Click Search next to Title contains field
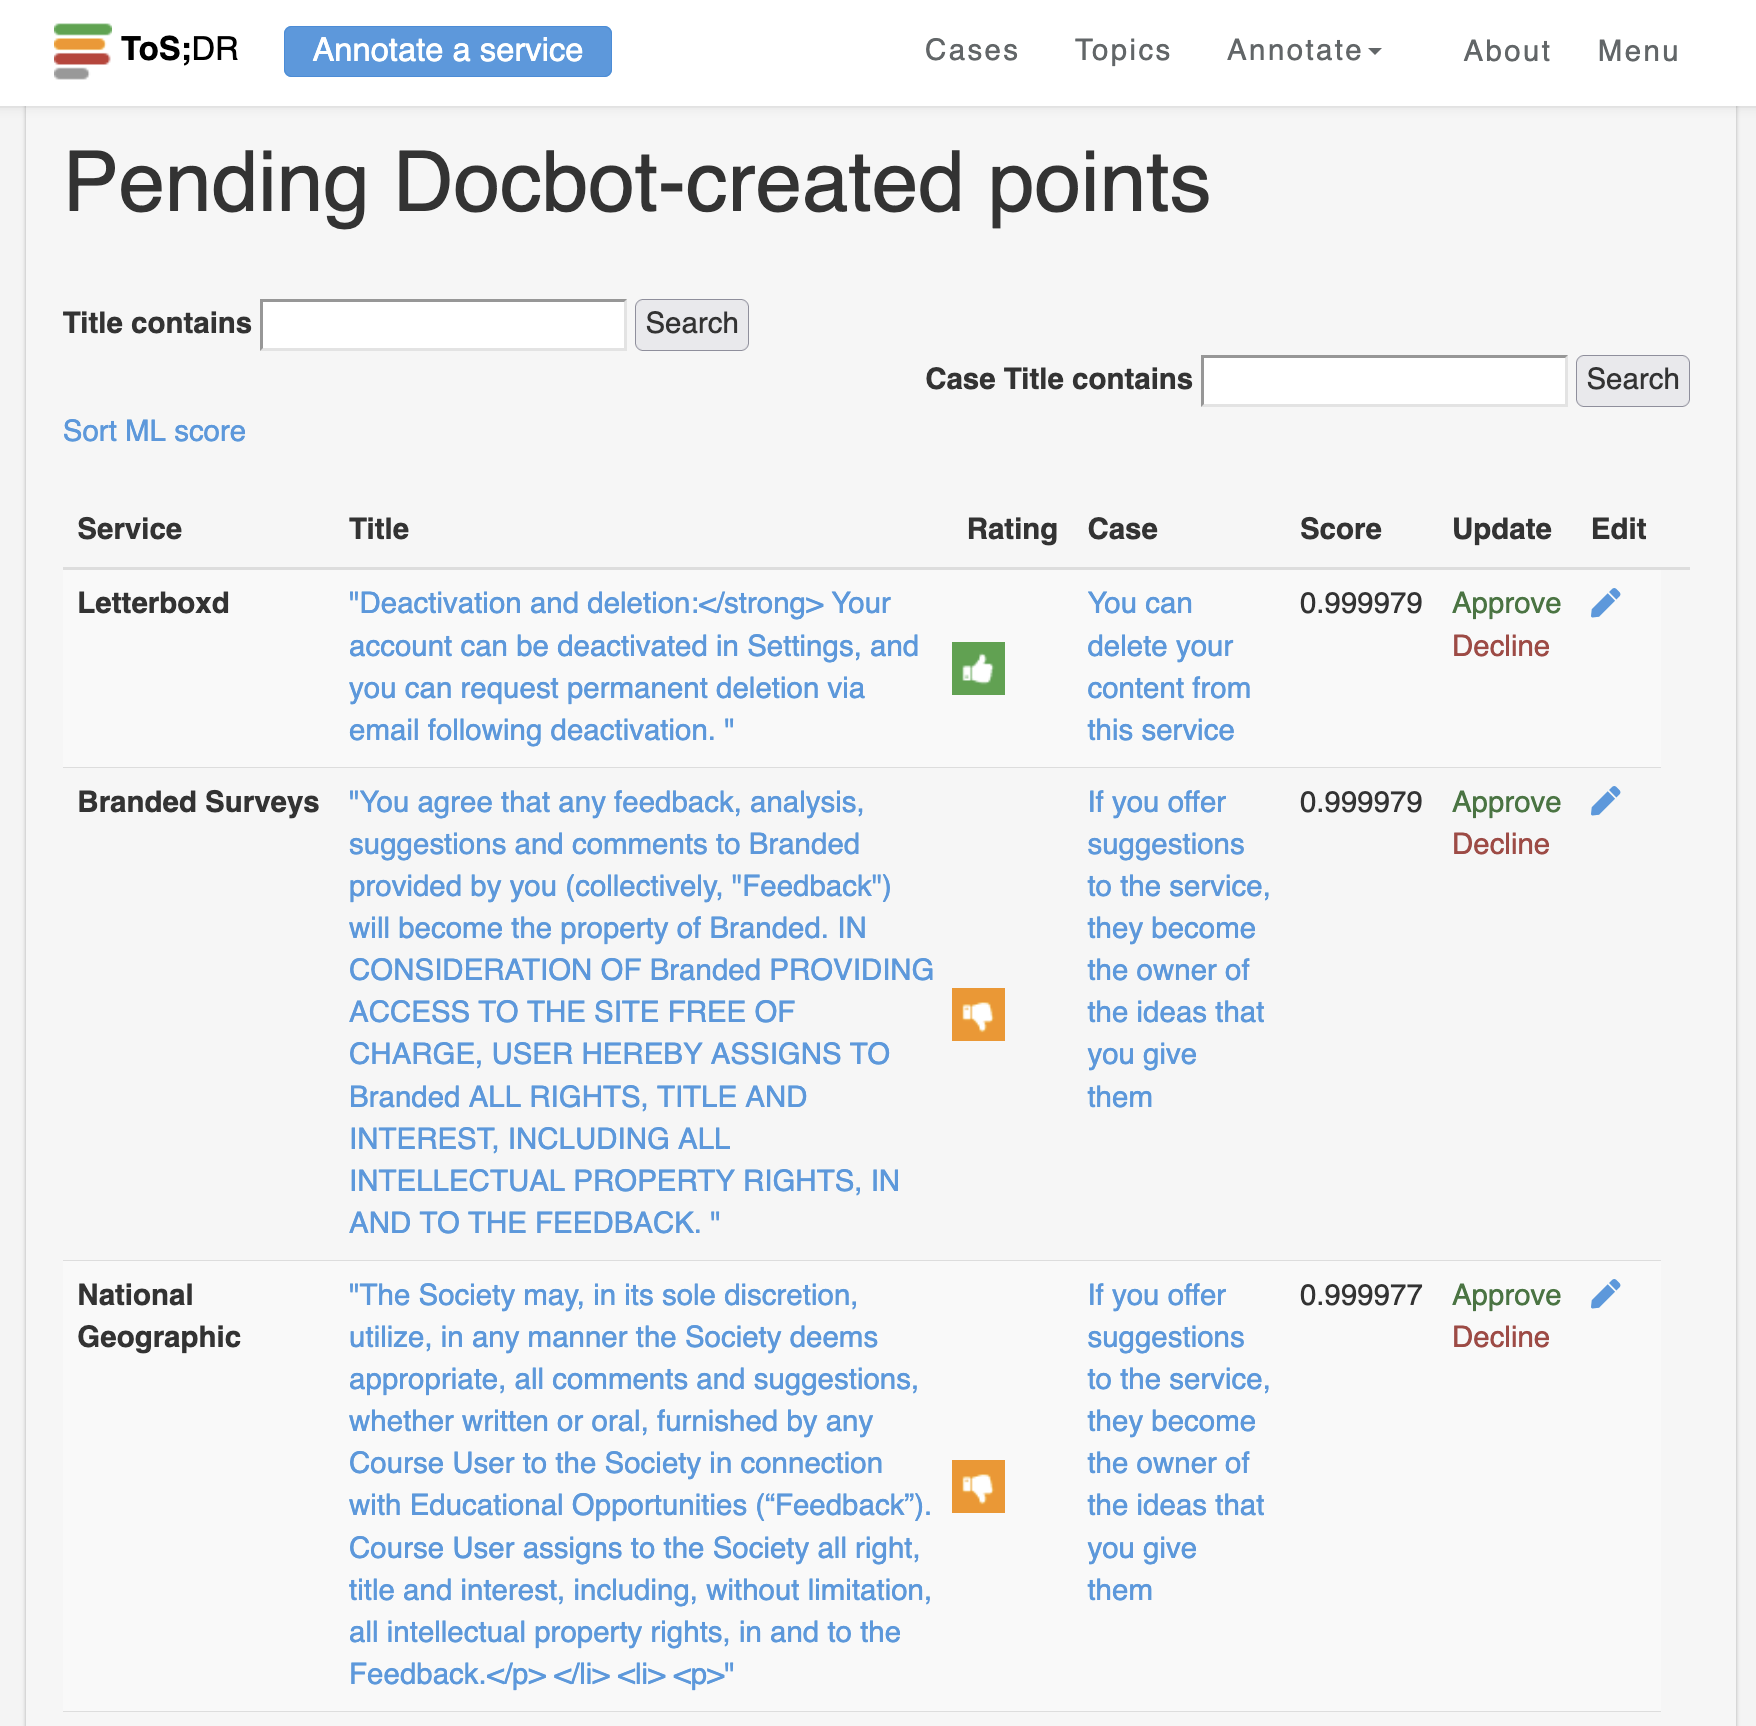The image size is (1756, 1726). [x=691, y=323]
